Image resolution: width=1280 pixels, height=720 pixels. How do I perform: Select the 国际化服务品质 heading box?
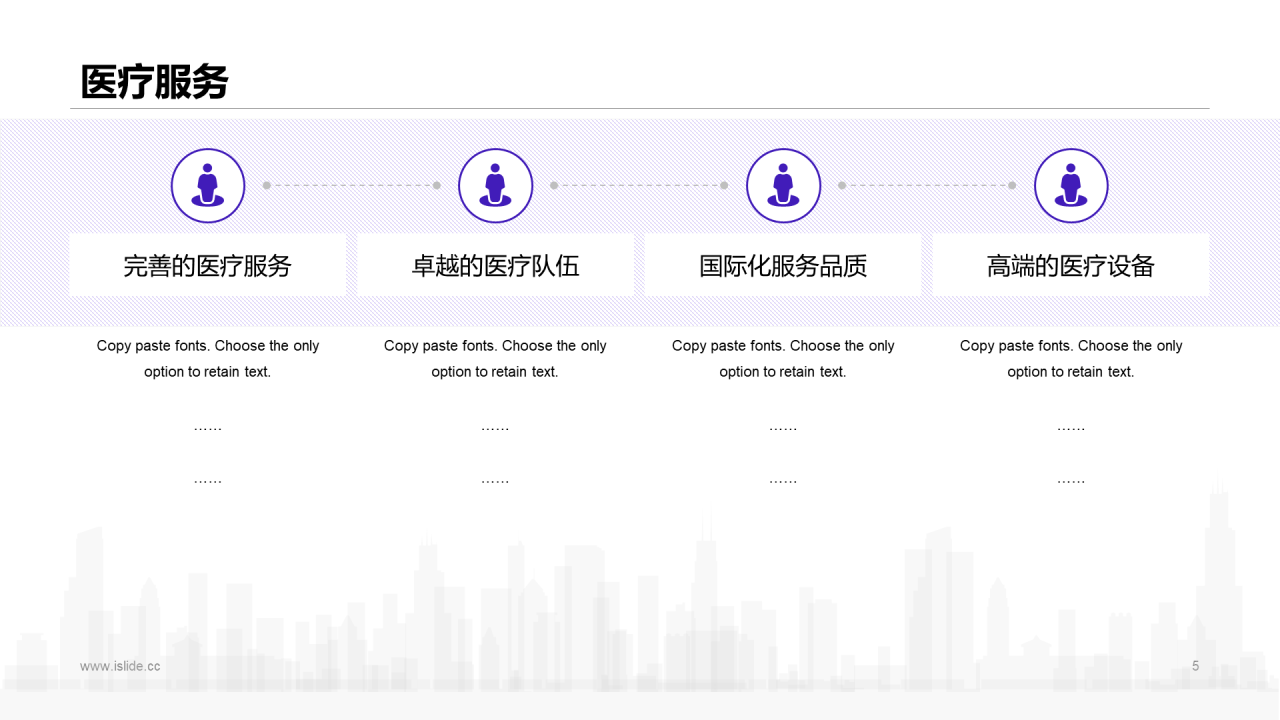click(x=783, y=265)
